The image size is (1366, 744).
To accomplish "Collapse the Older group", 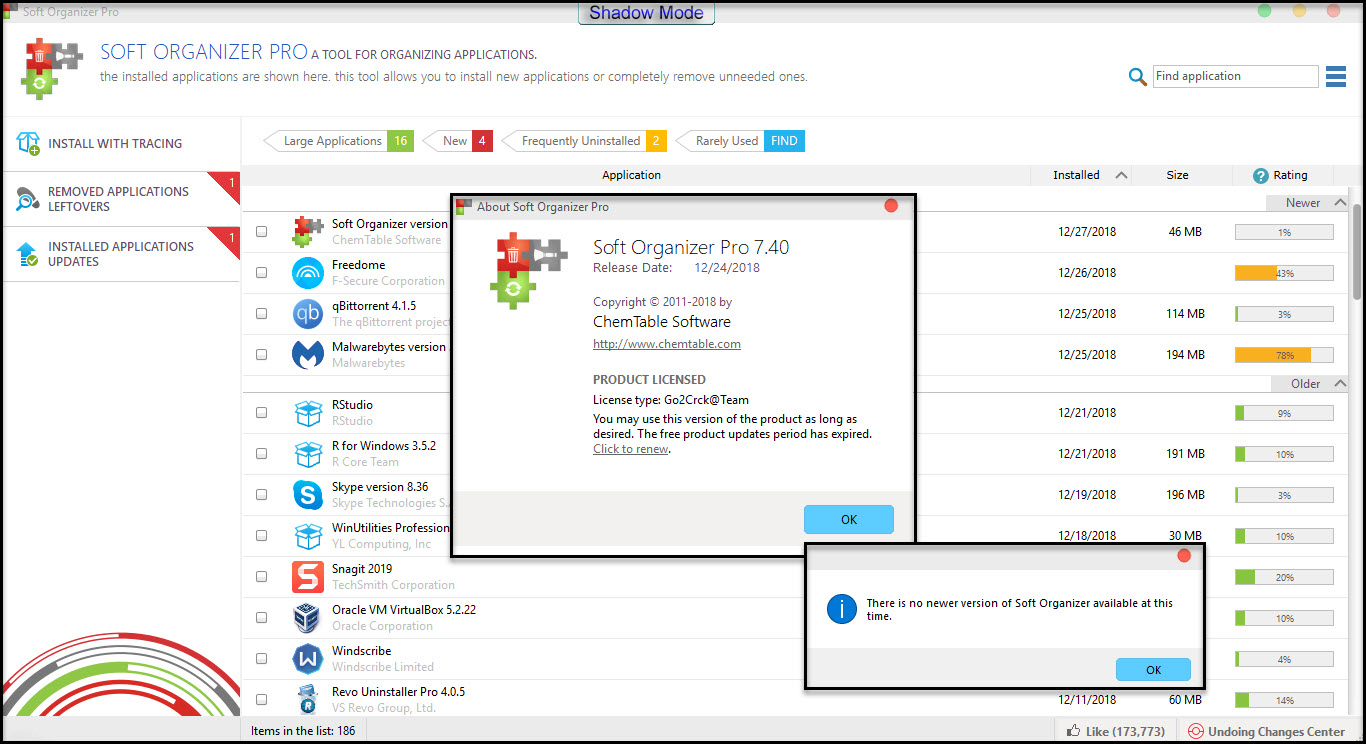I will point(1340,383).
